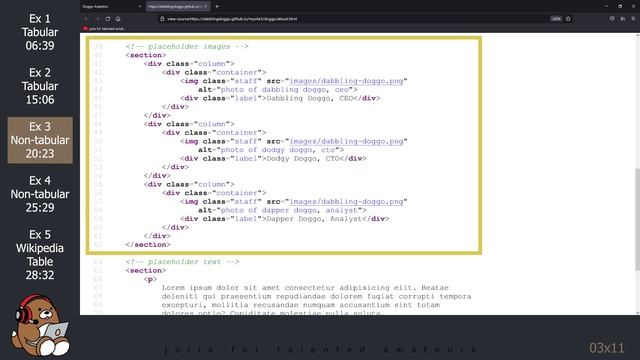Click the lock icon in address bar
Image resolution: width=640 pixels, height=360 pixels.
click(162, 19)
